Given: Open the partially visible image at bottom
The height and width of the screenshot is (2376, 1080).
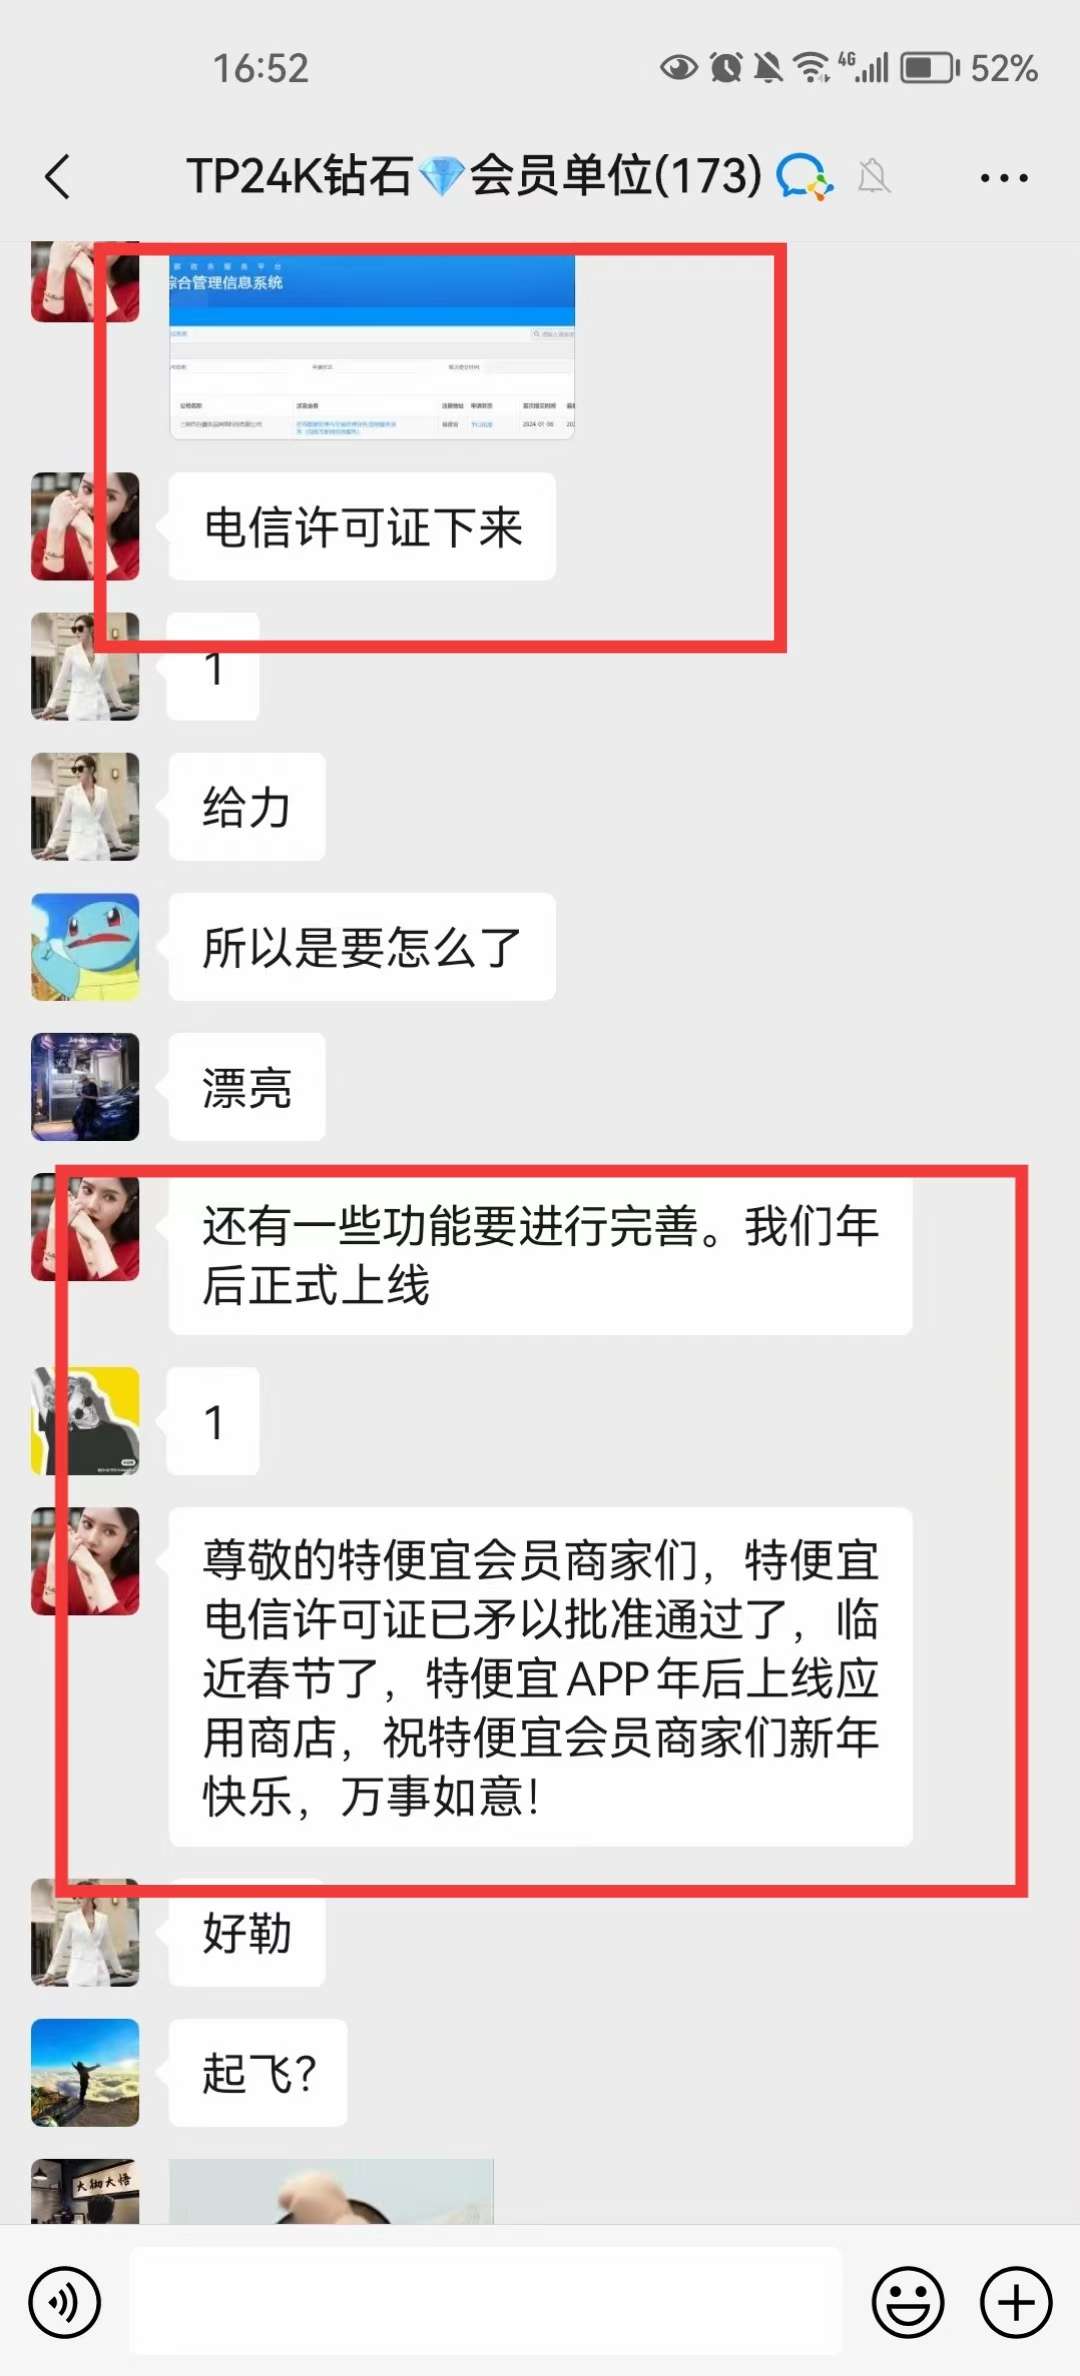Looking at the screenshot, I should point(331,2190).
